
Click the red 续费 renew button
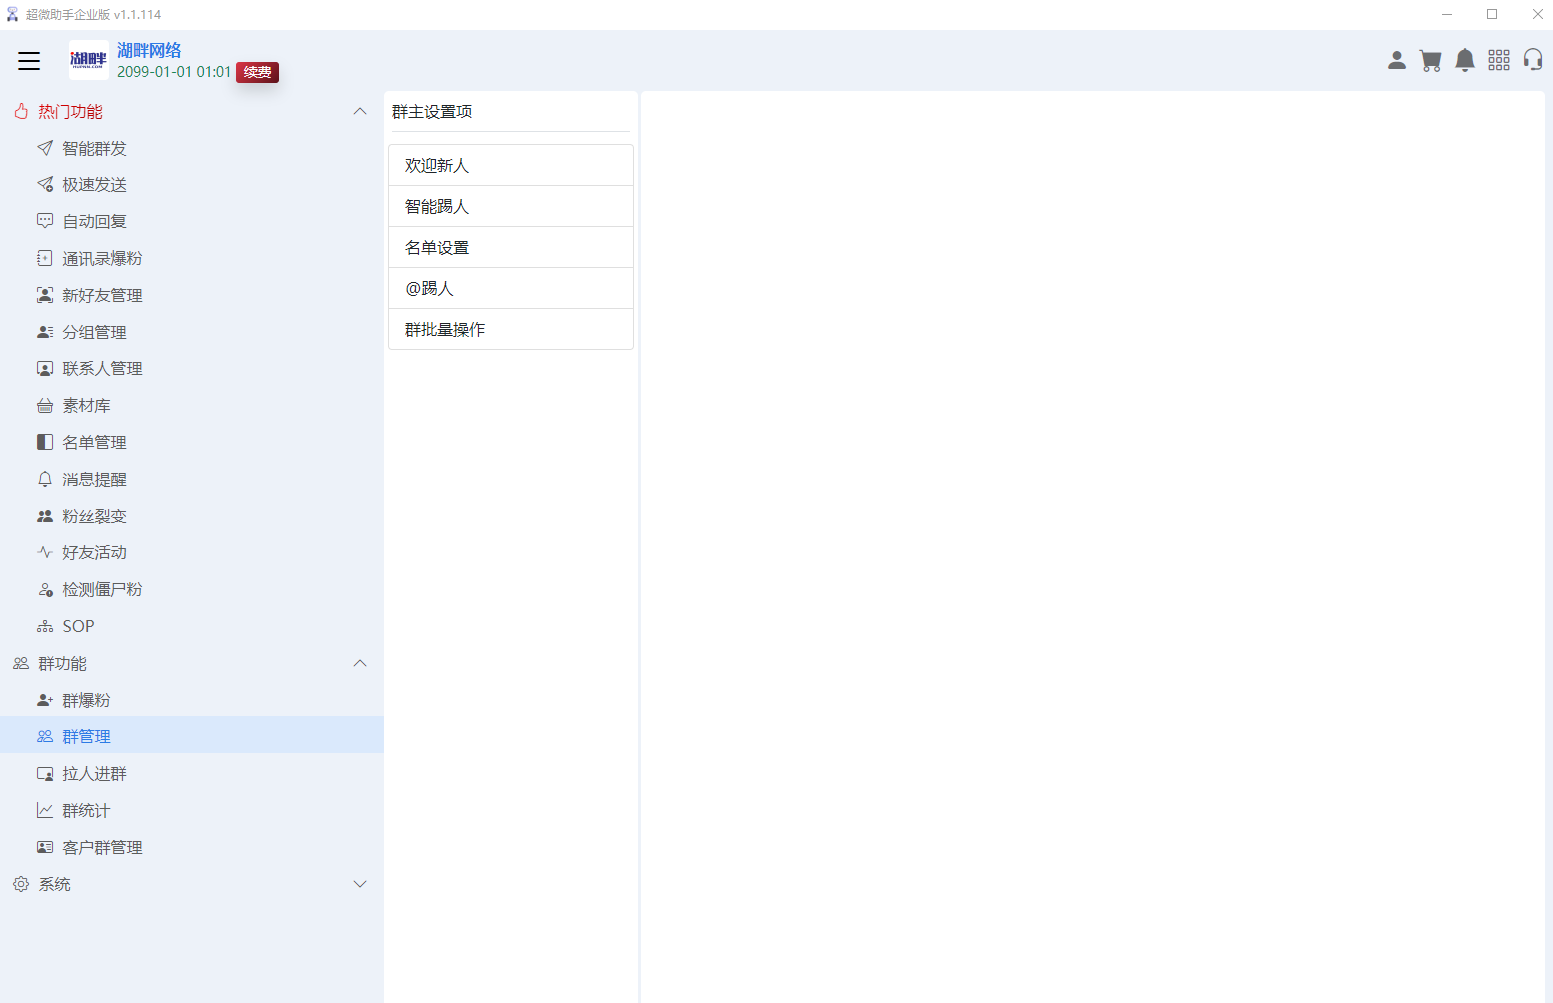(257, 72)
